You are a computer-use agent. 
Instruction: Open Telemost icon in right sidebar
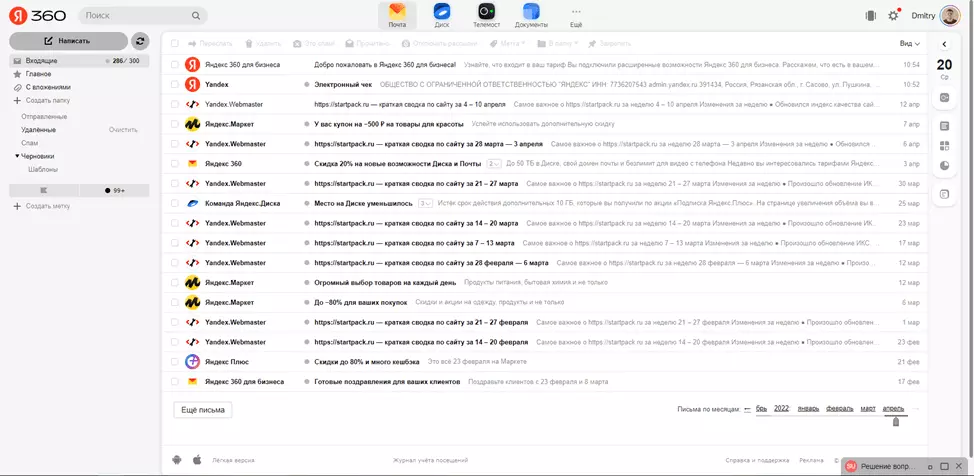pos(944,98)
